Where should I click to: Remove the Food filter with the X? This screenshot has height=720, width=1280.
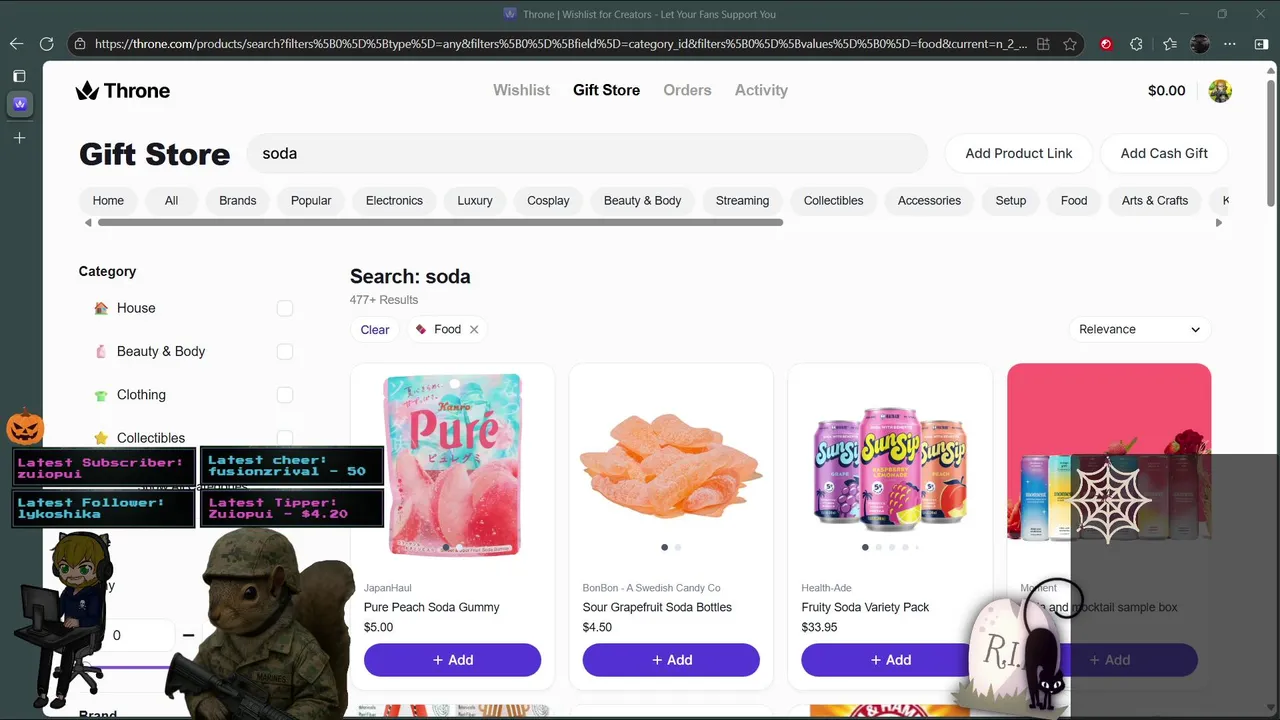(x=474, y=329)
